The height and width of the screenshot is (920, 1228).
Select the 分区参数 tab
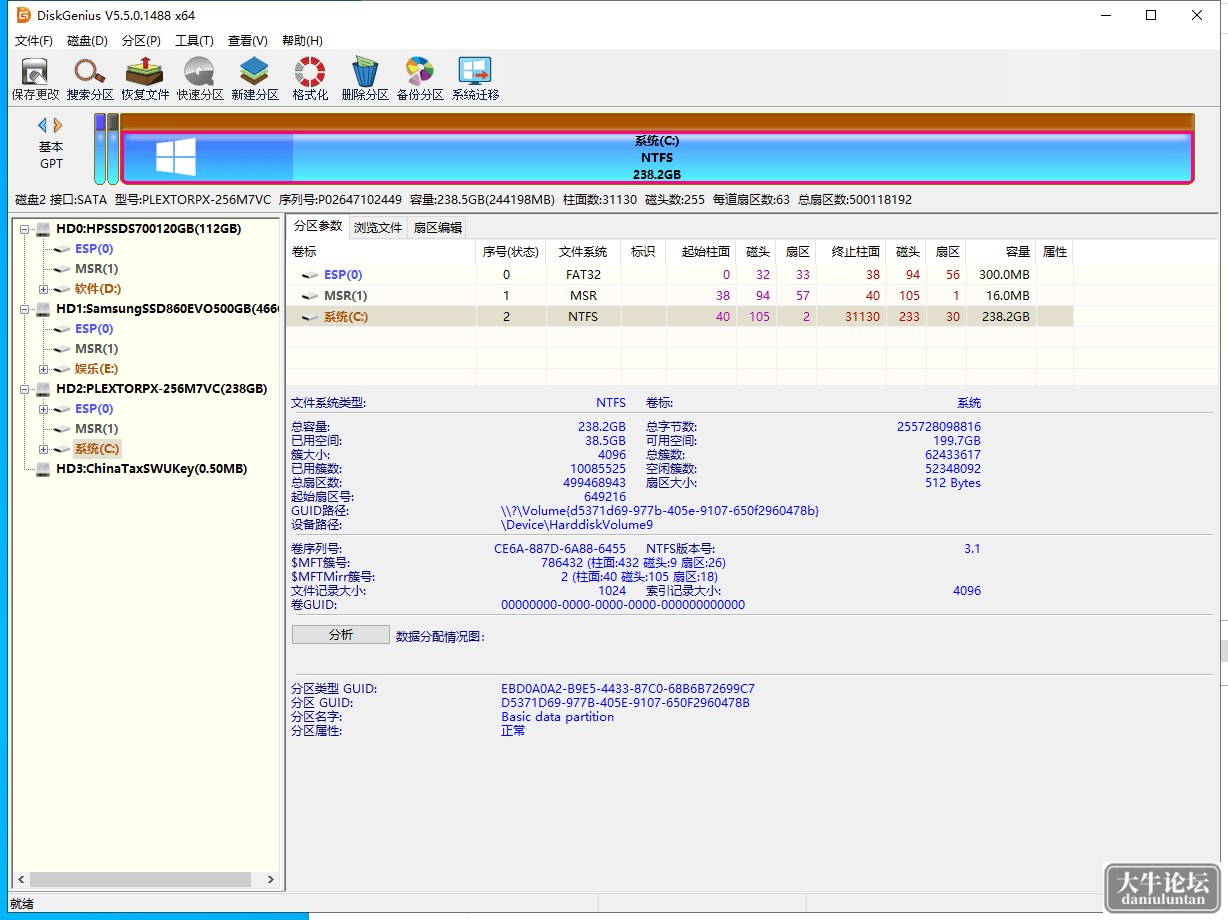point(318,226)
